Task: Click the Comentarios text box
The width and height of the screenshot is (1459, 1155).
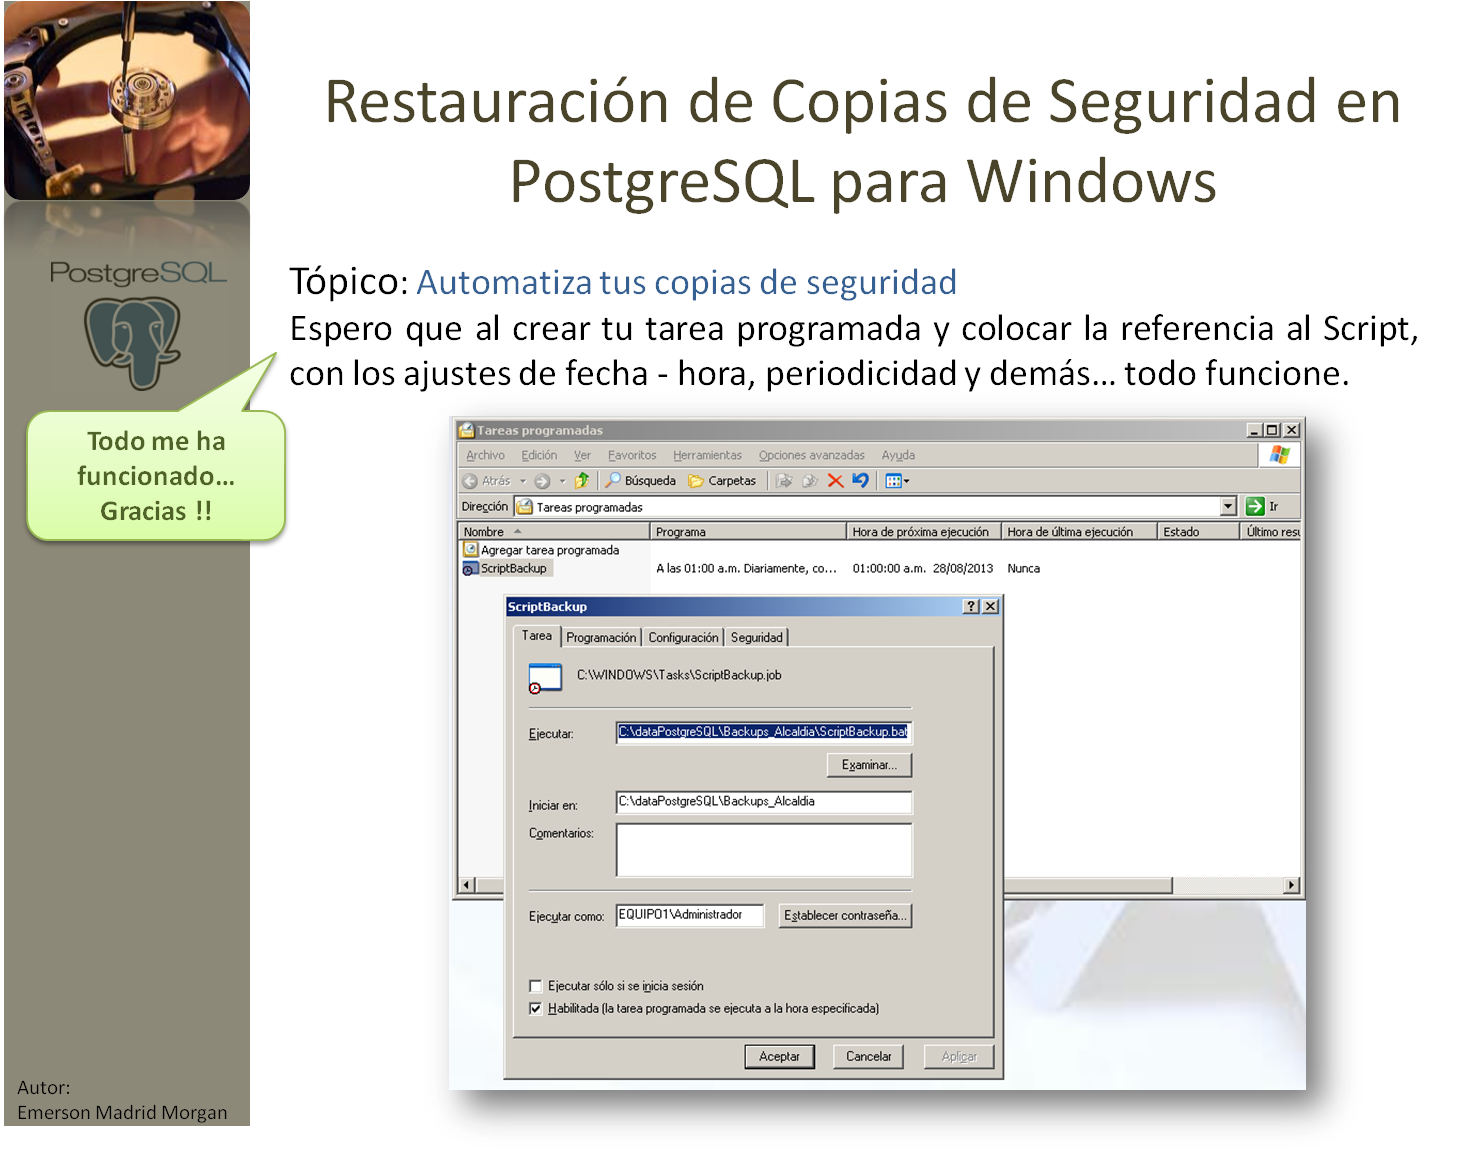Action: point(764,850)
